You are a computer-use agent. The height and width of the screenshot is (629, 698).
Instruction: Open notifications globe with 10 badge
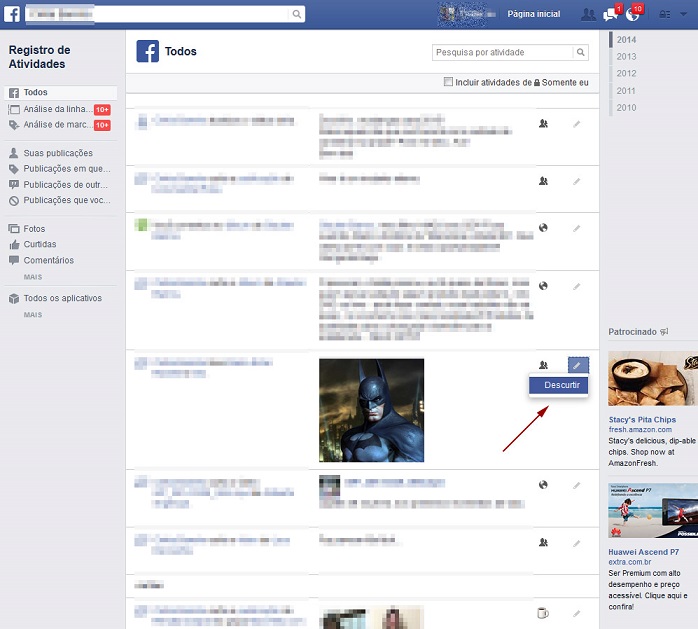[633, 15]
